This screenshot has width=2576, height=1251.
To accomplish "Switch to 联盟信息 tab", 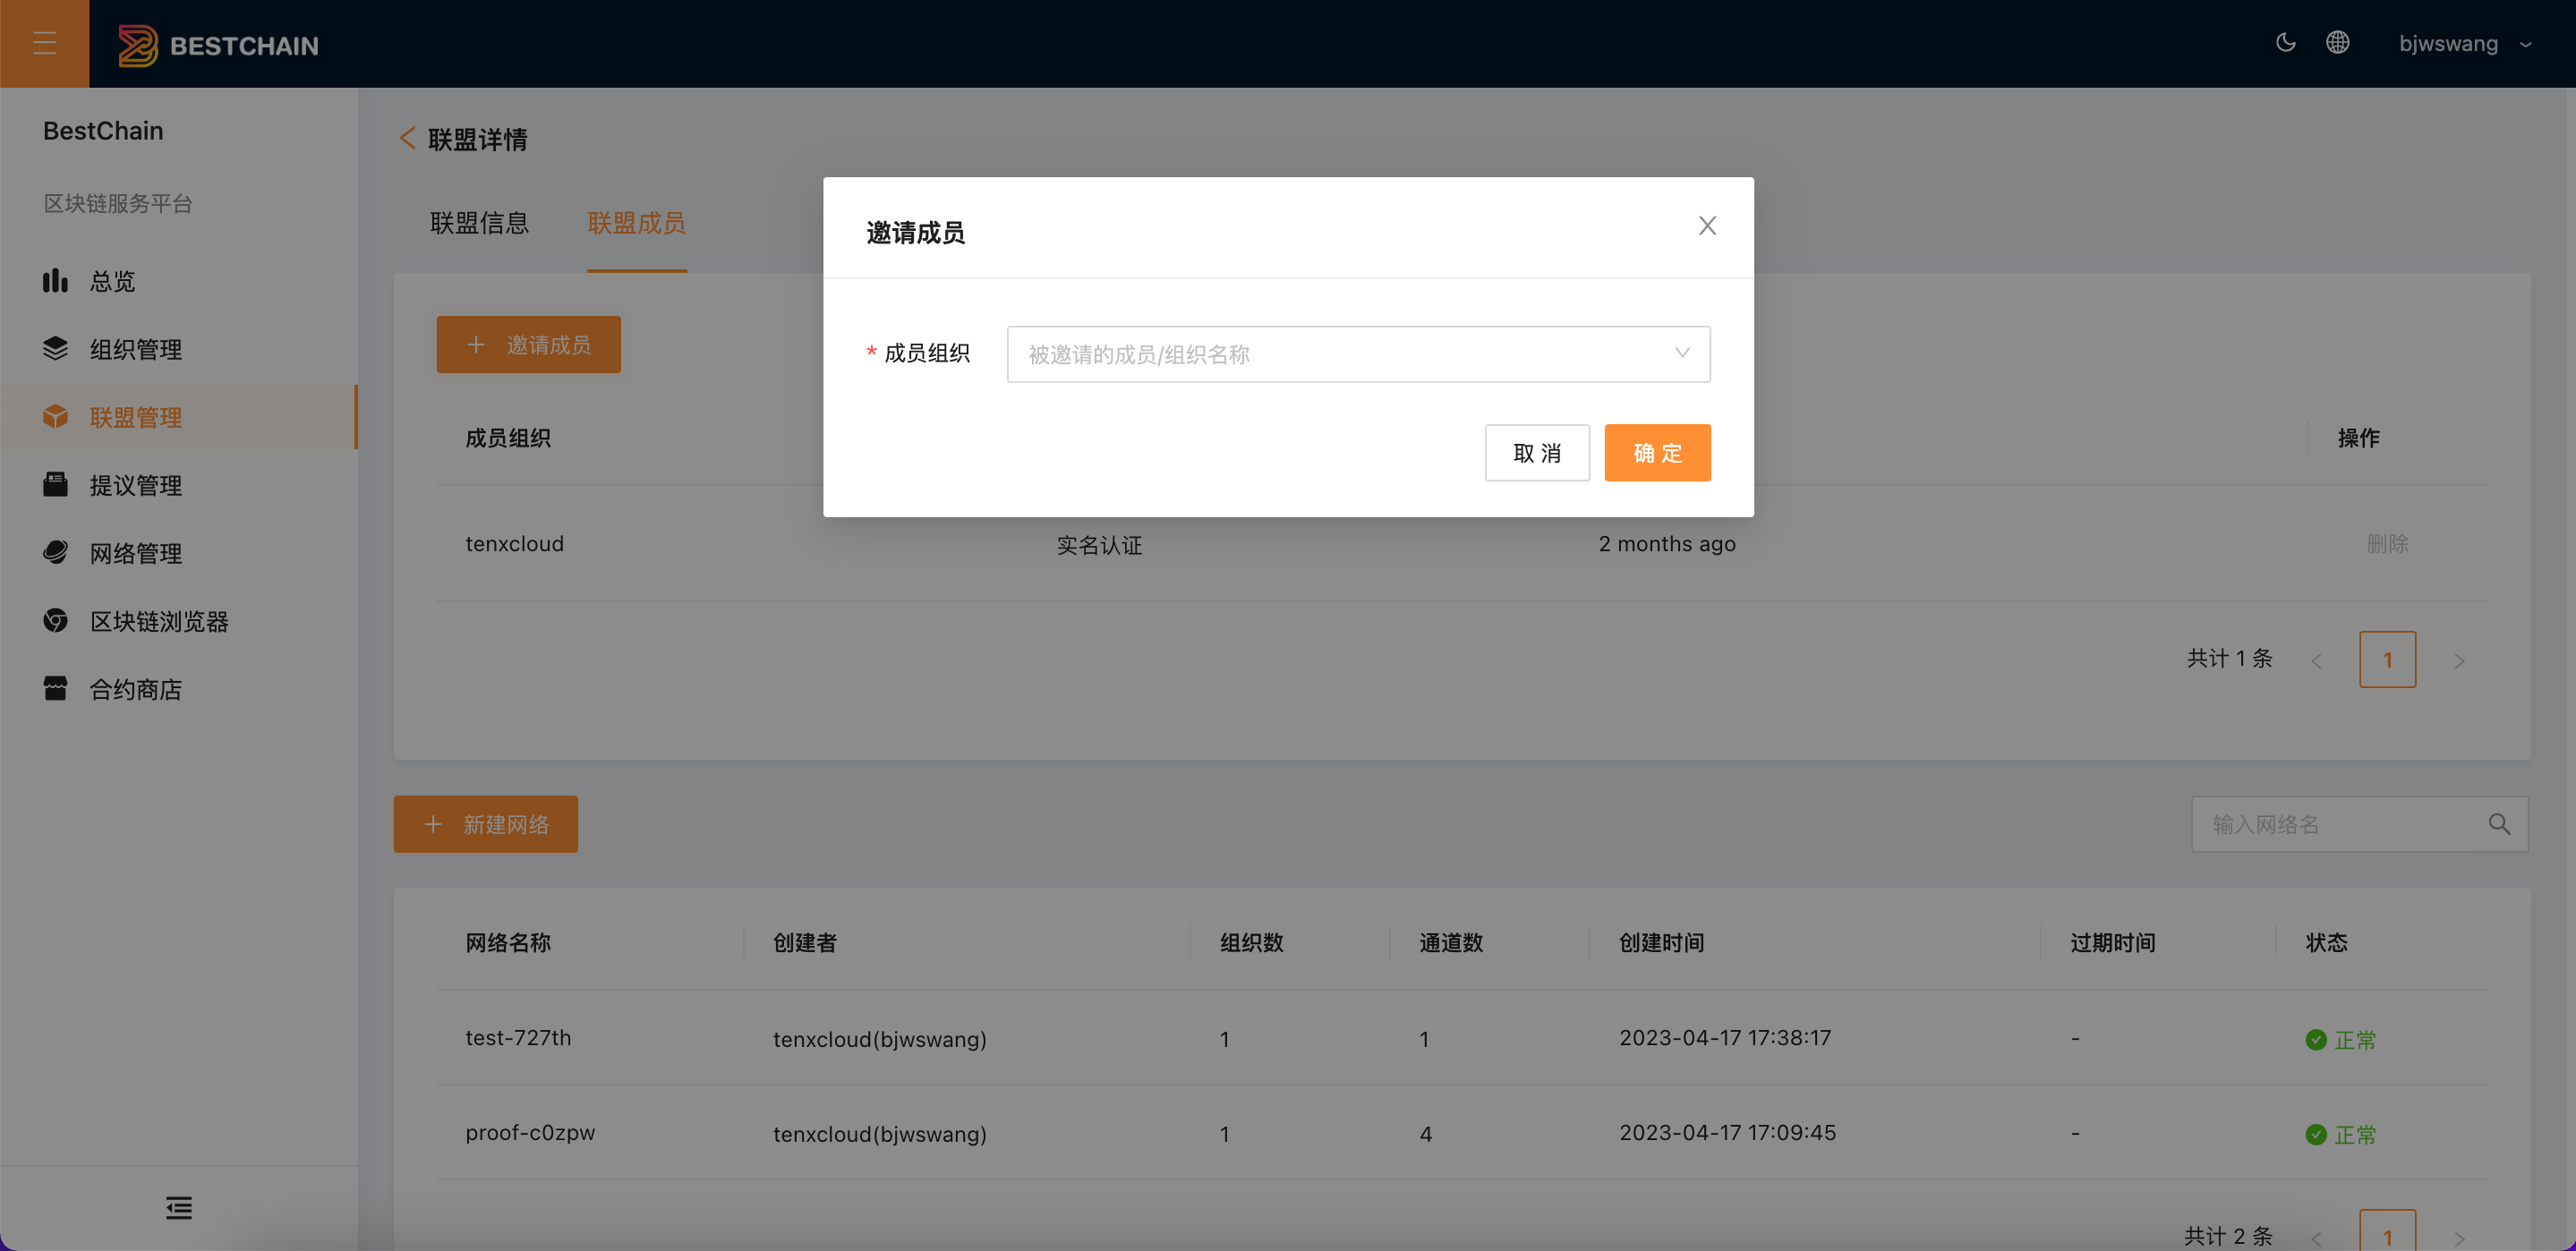I will coord(479,223).
